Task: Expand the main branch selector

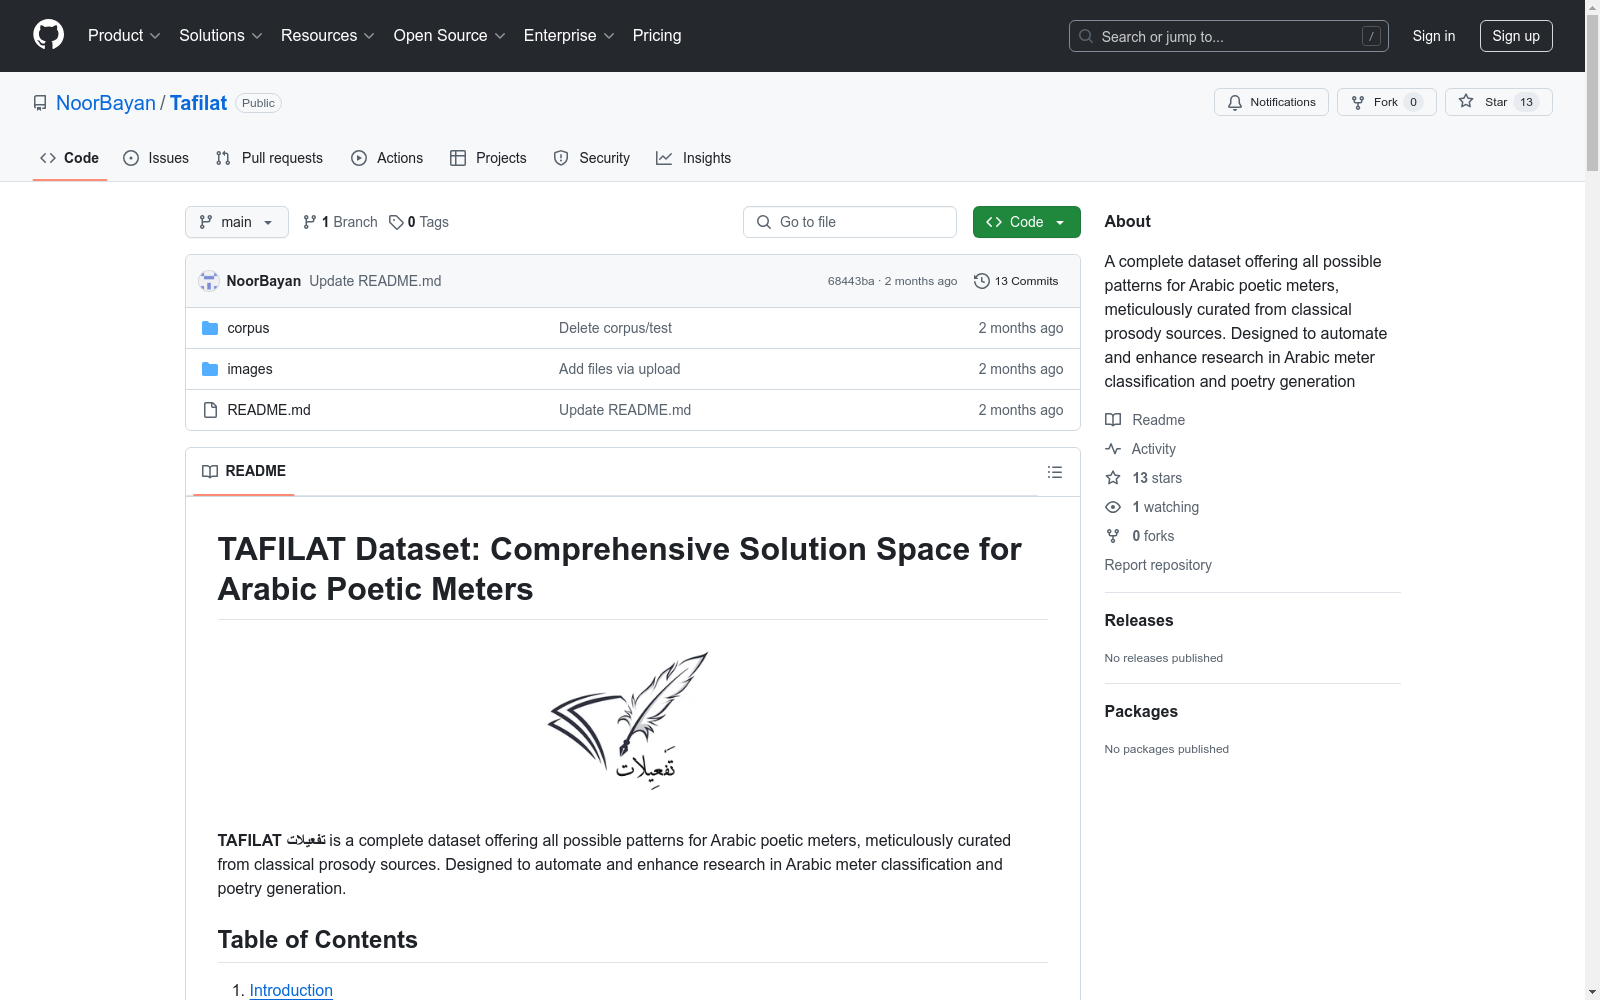Action: pos(237,222)
